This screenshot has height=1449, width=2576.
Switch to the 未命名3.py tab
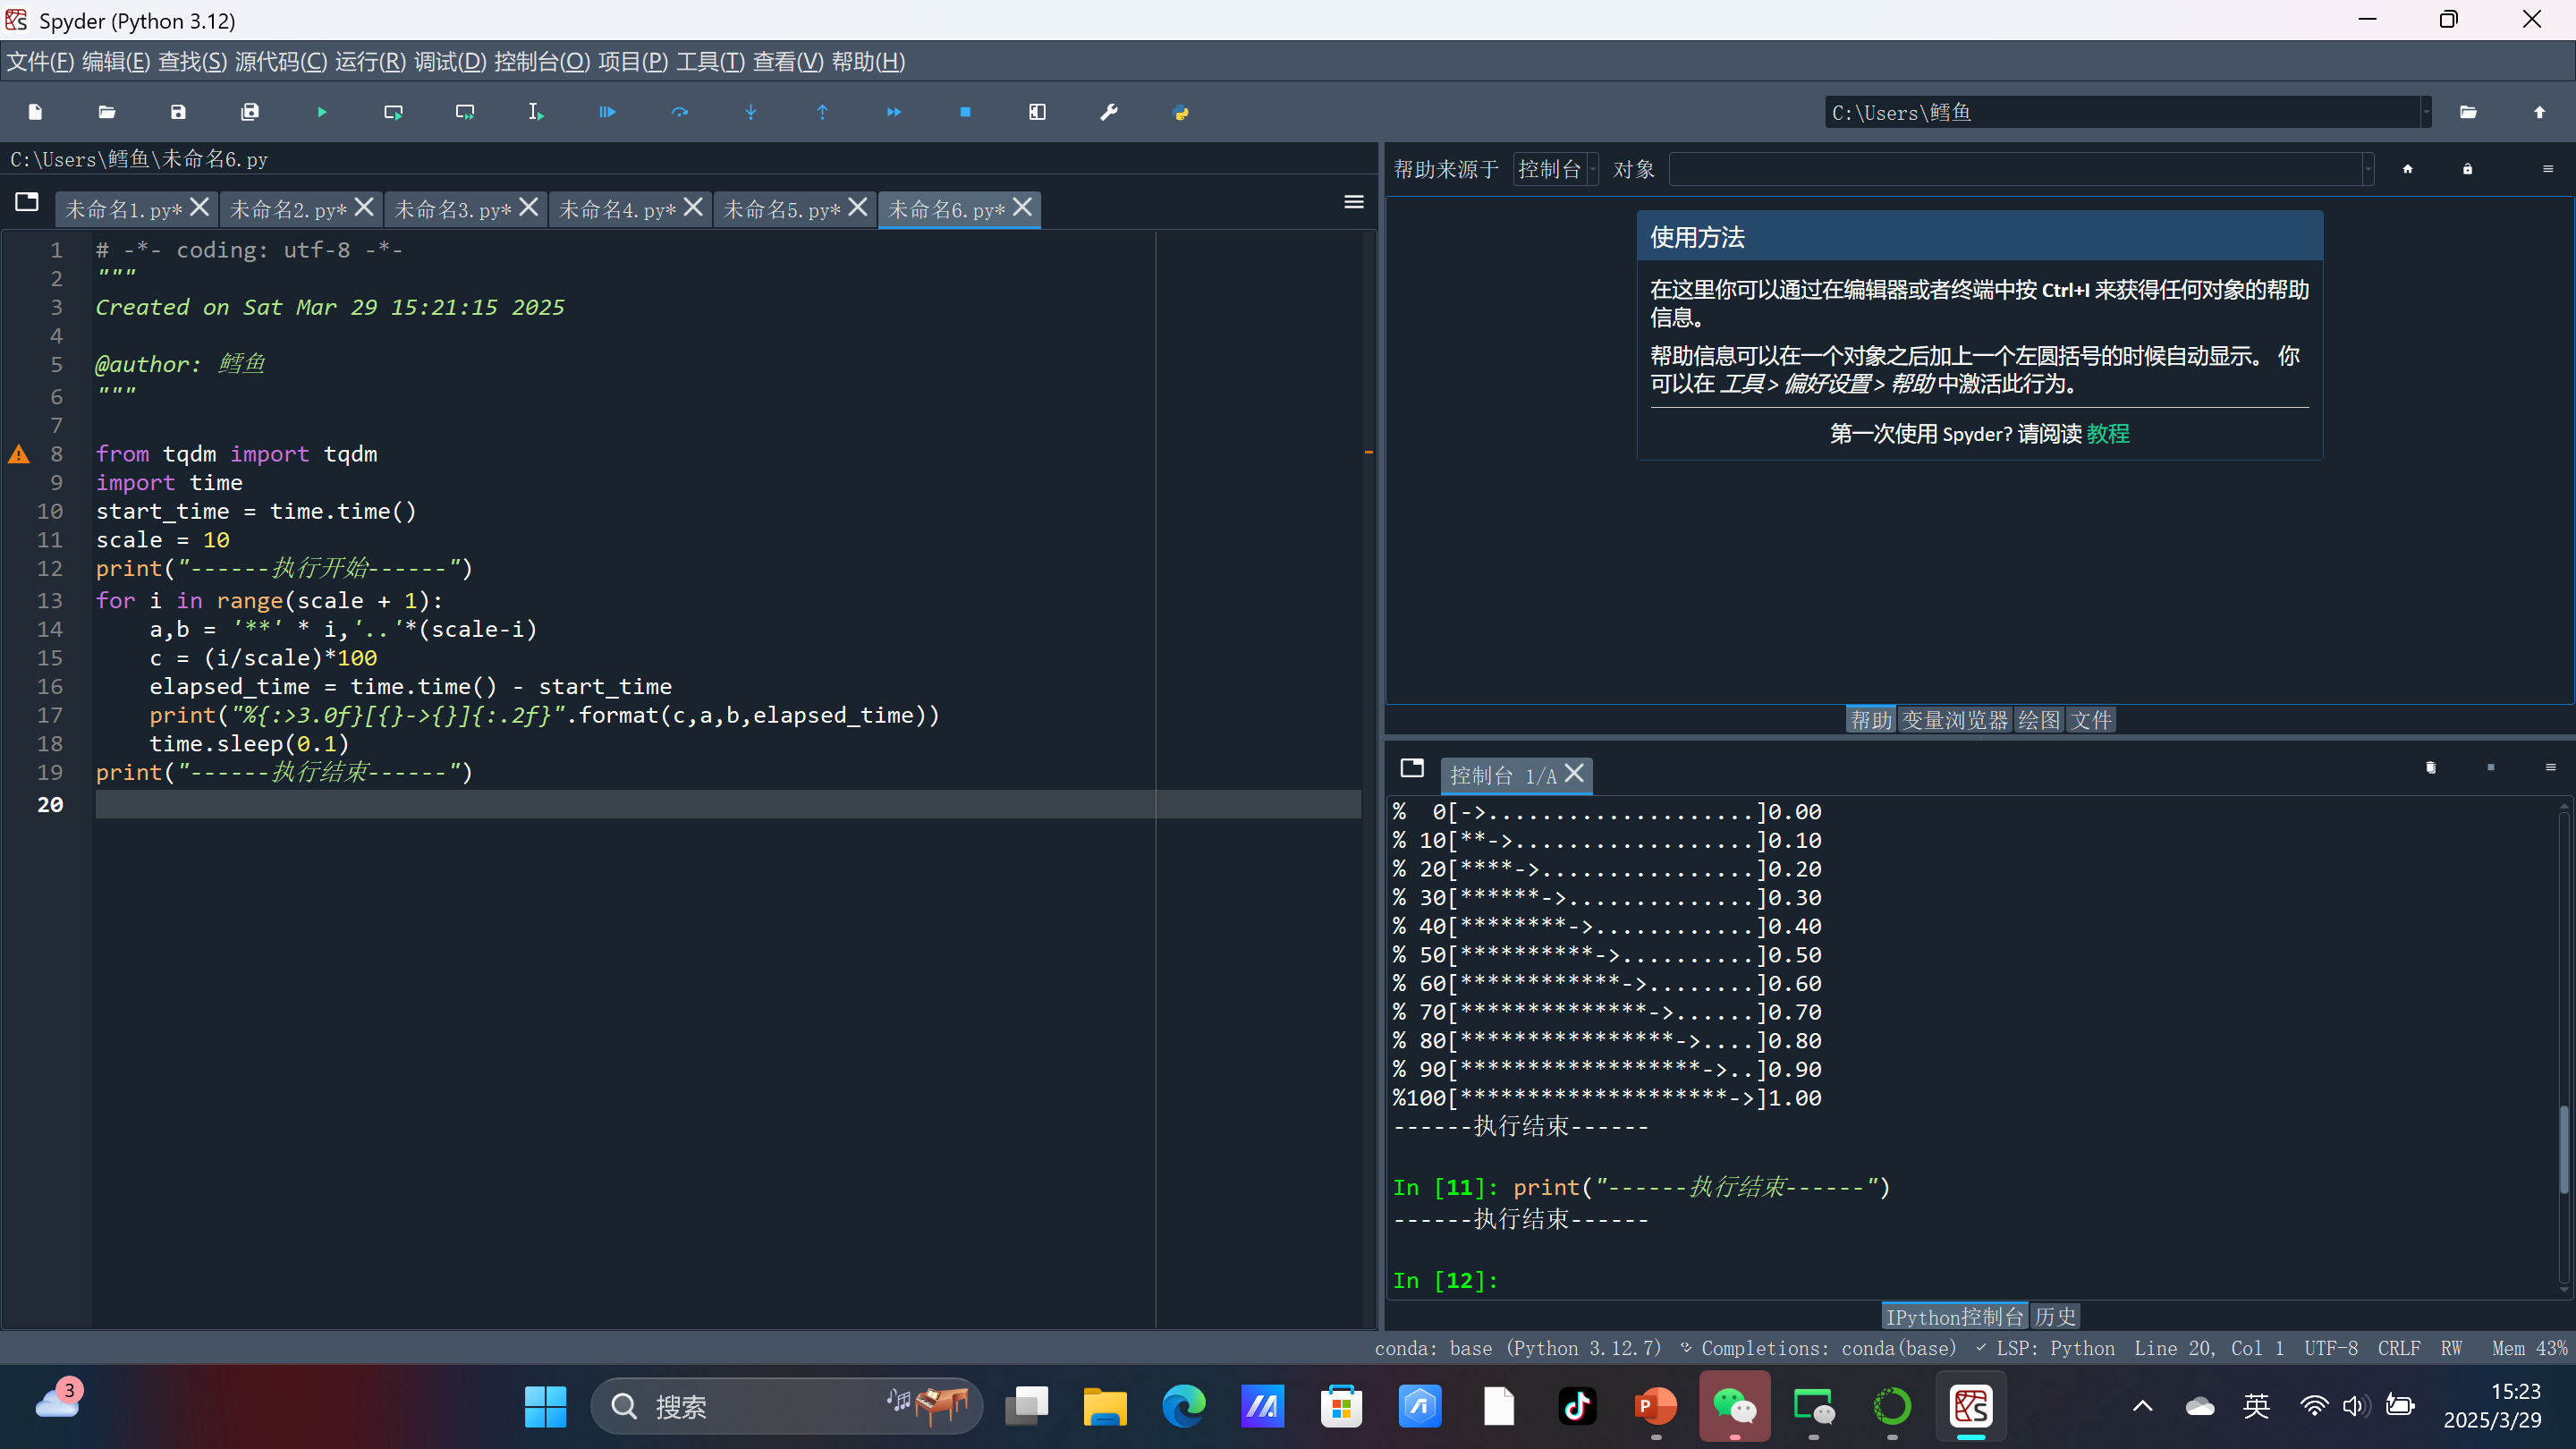click(453, 209)
